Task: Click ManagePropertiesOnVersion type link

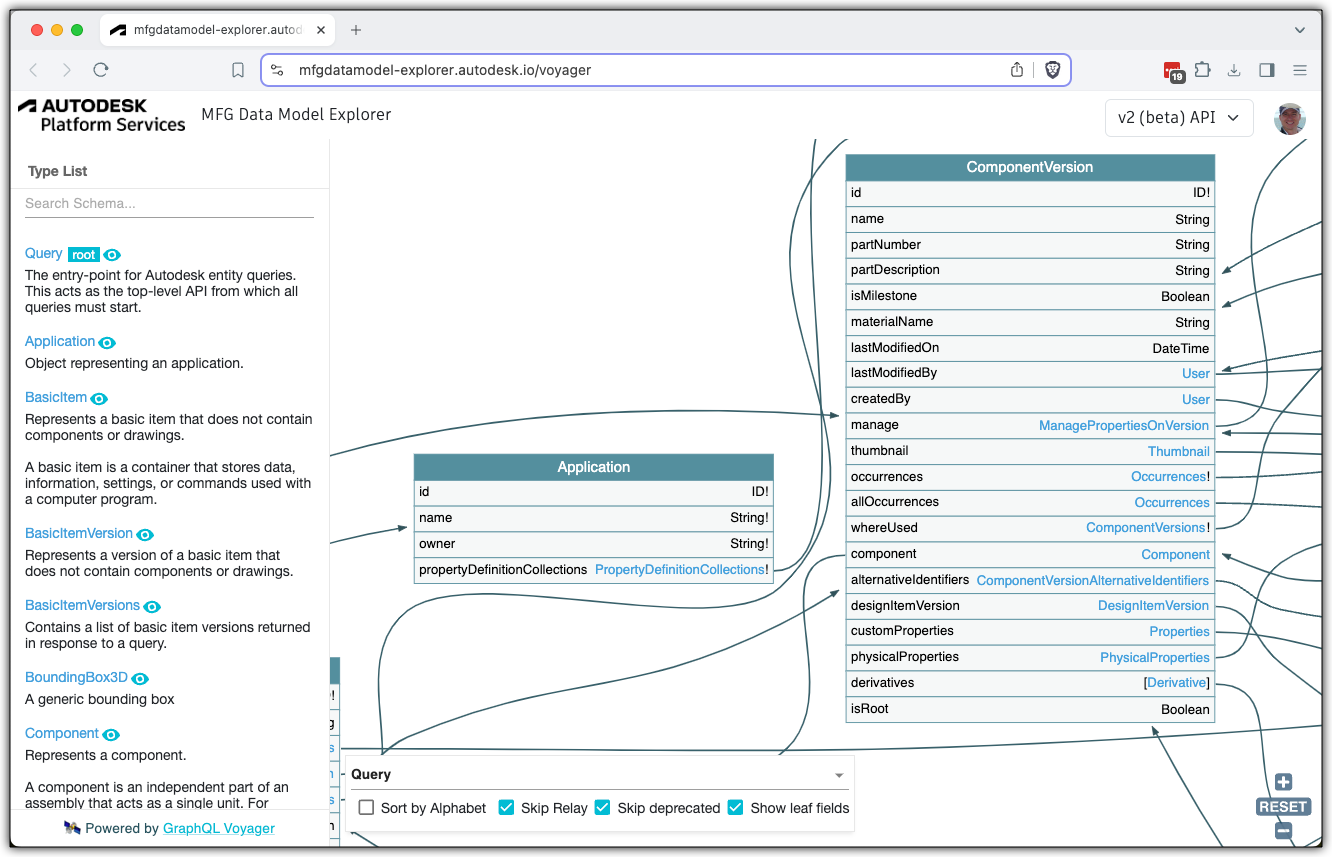Action: pos(1124,426)
